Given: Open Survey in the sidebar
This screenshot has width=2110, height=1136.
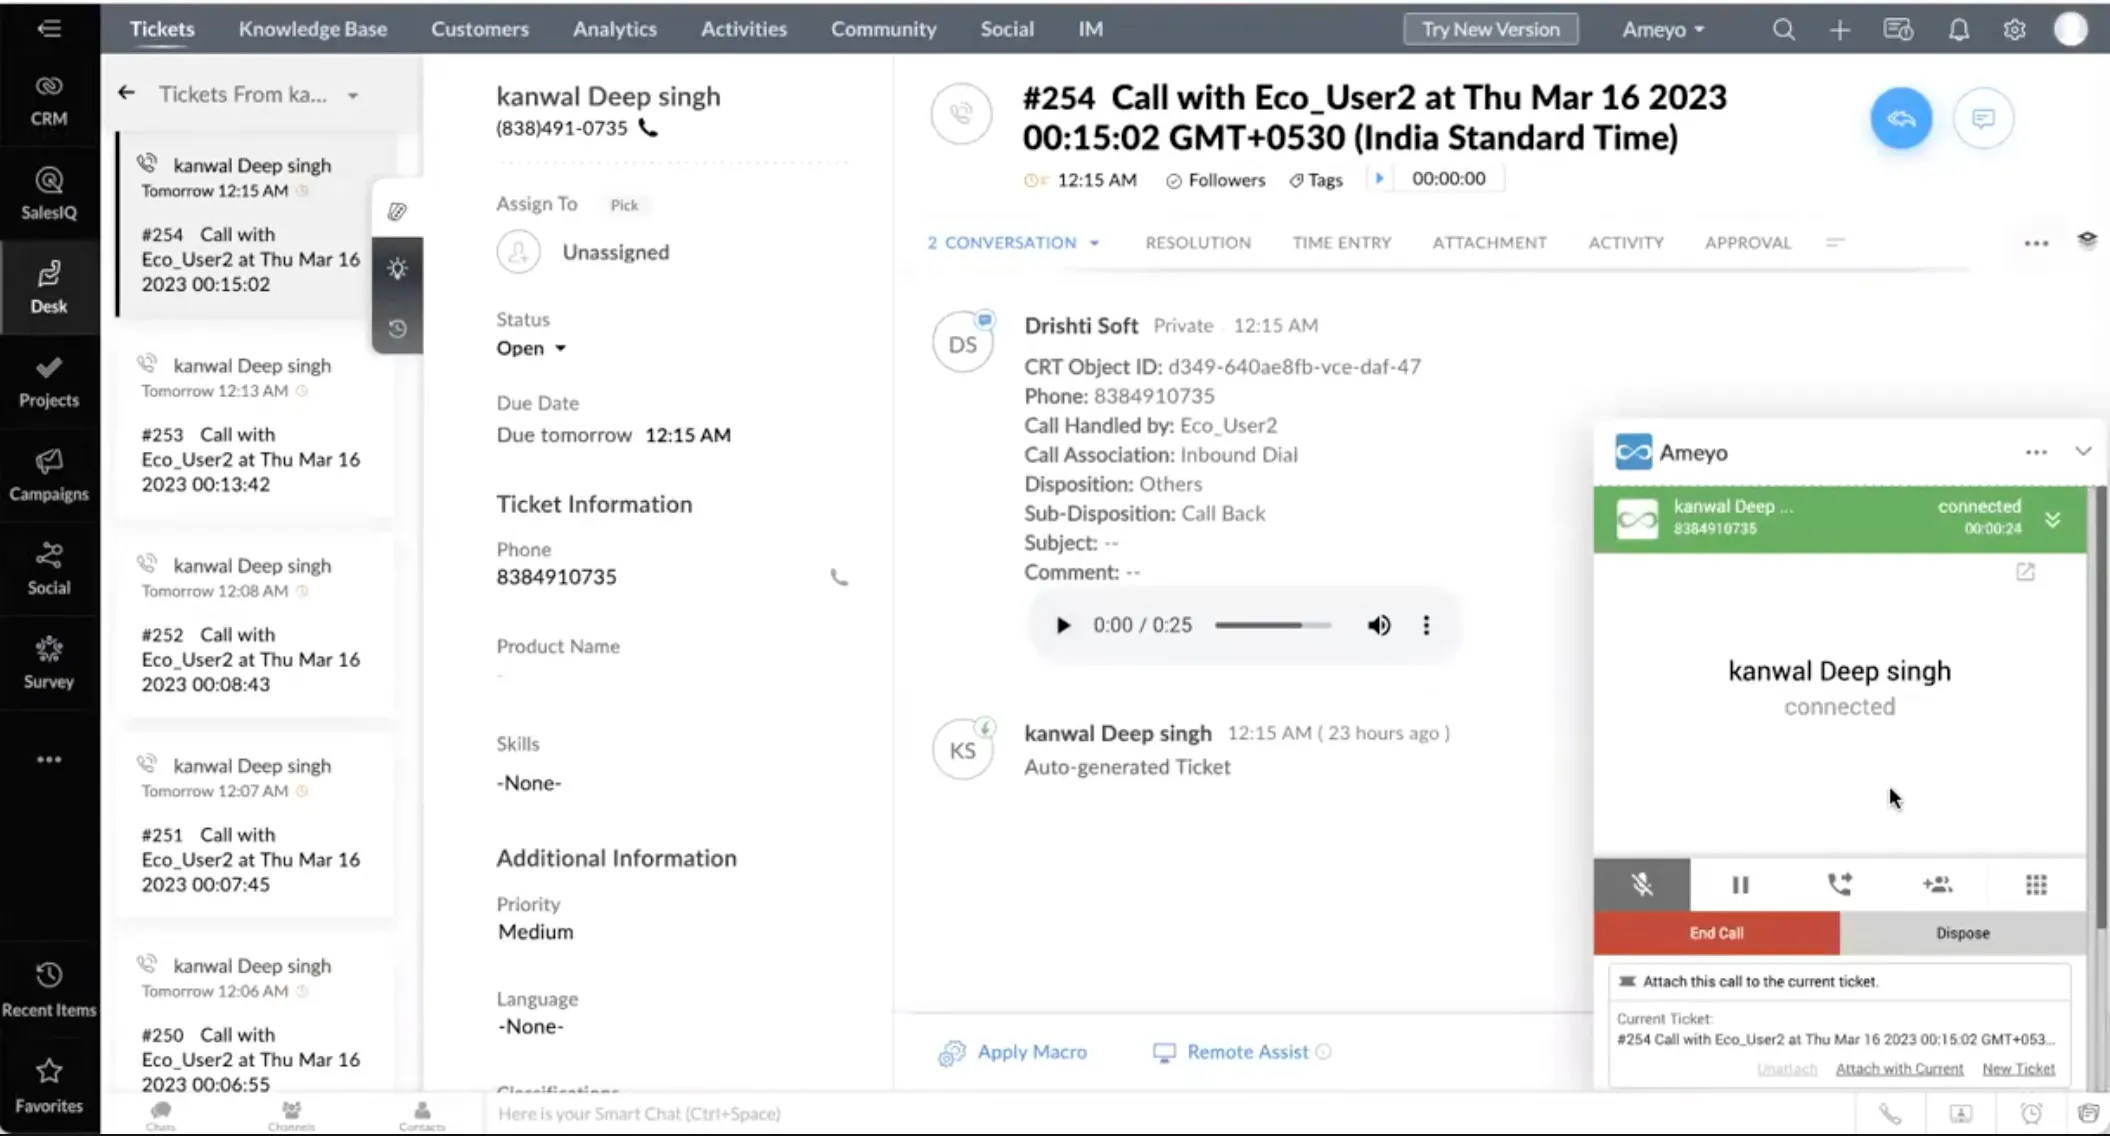Looking at the screenshot, I should tap(48, 663).
